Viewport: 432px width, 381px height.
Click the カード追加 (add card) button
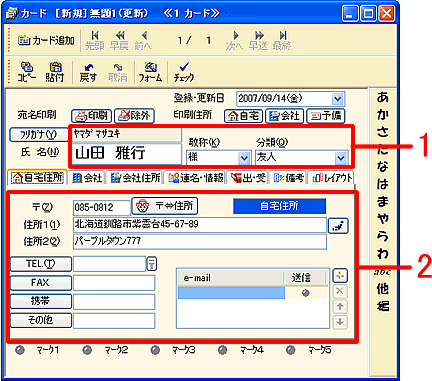click(x=46, y=41)
